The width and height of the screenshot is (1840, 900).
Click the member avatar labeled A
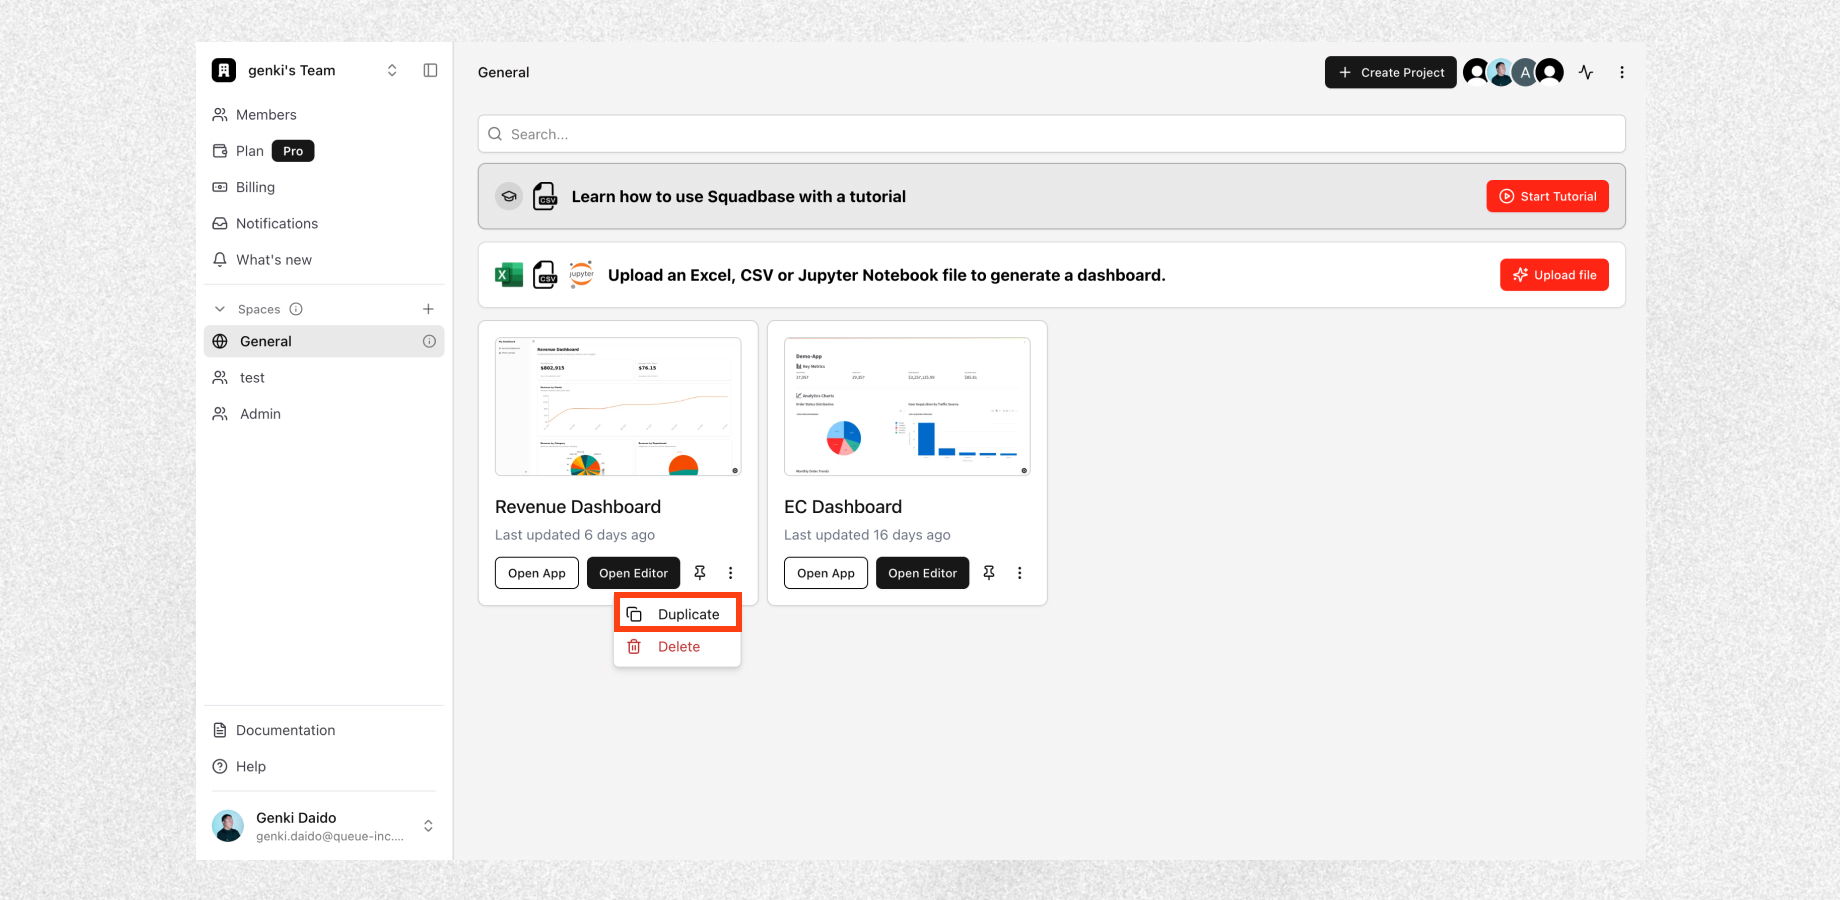(x=1525, y=72)
